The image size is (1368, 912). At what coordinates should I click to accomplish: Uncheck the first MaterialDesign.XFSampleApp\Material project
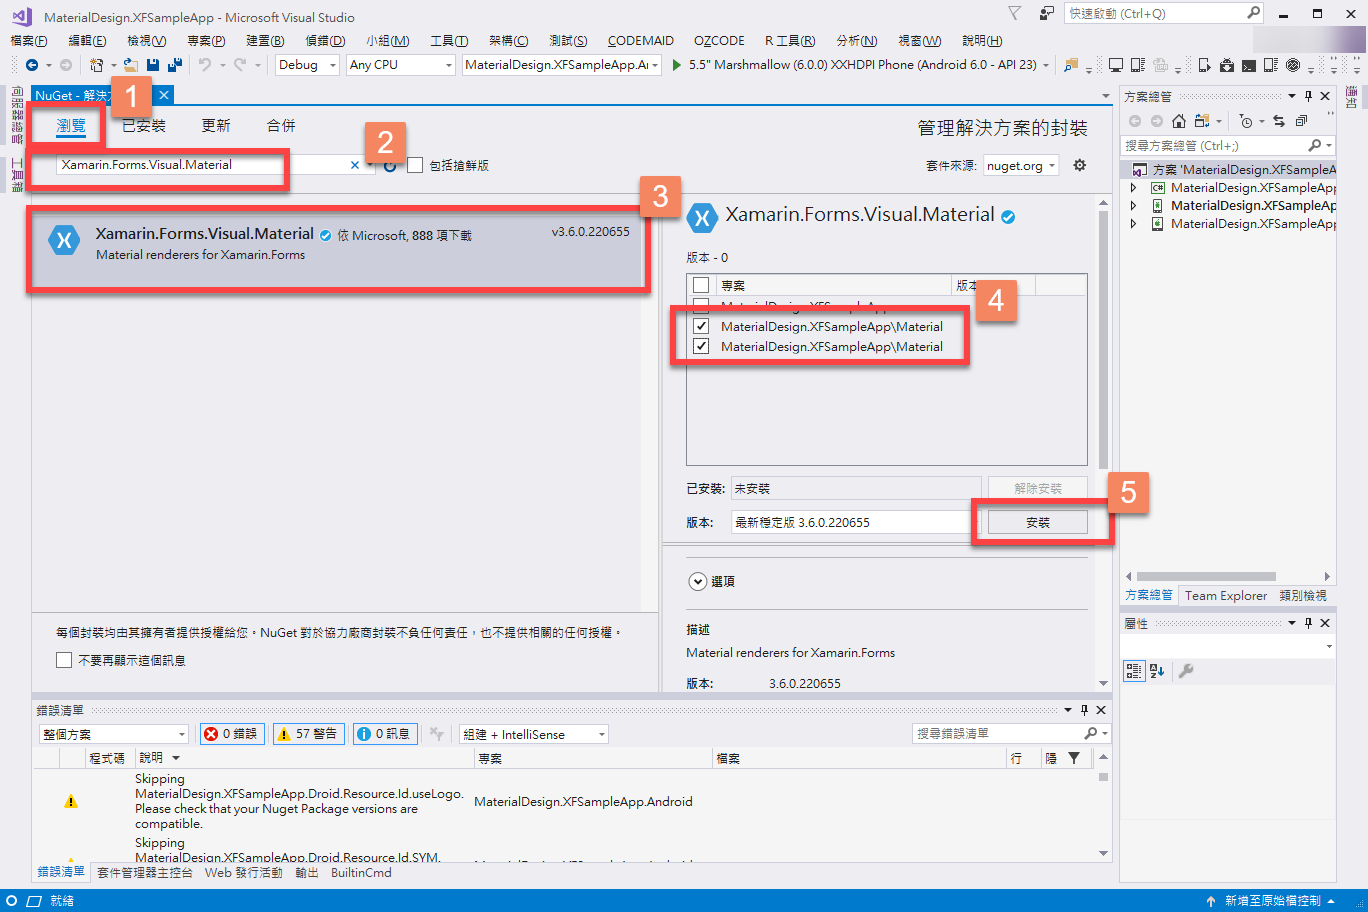(x=700, y=325)
